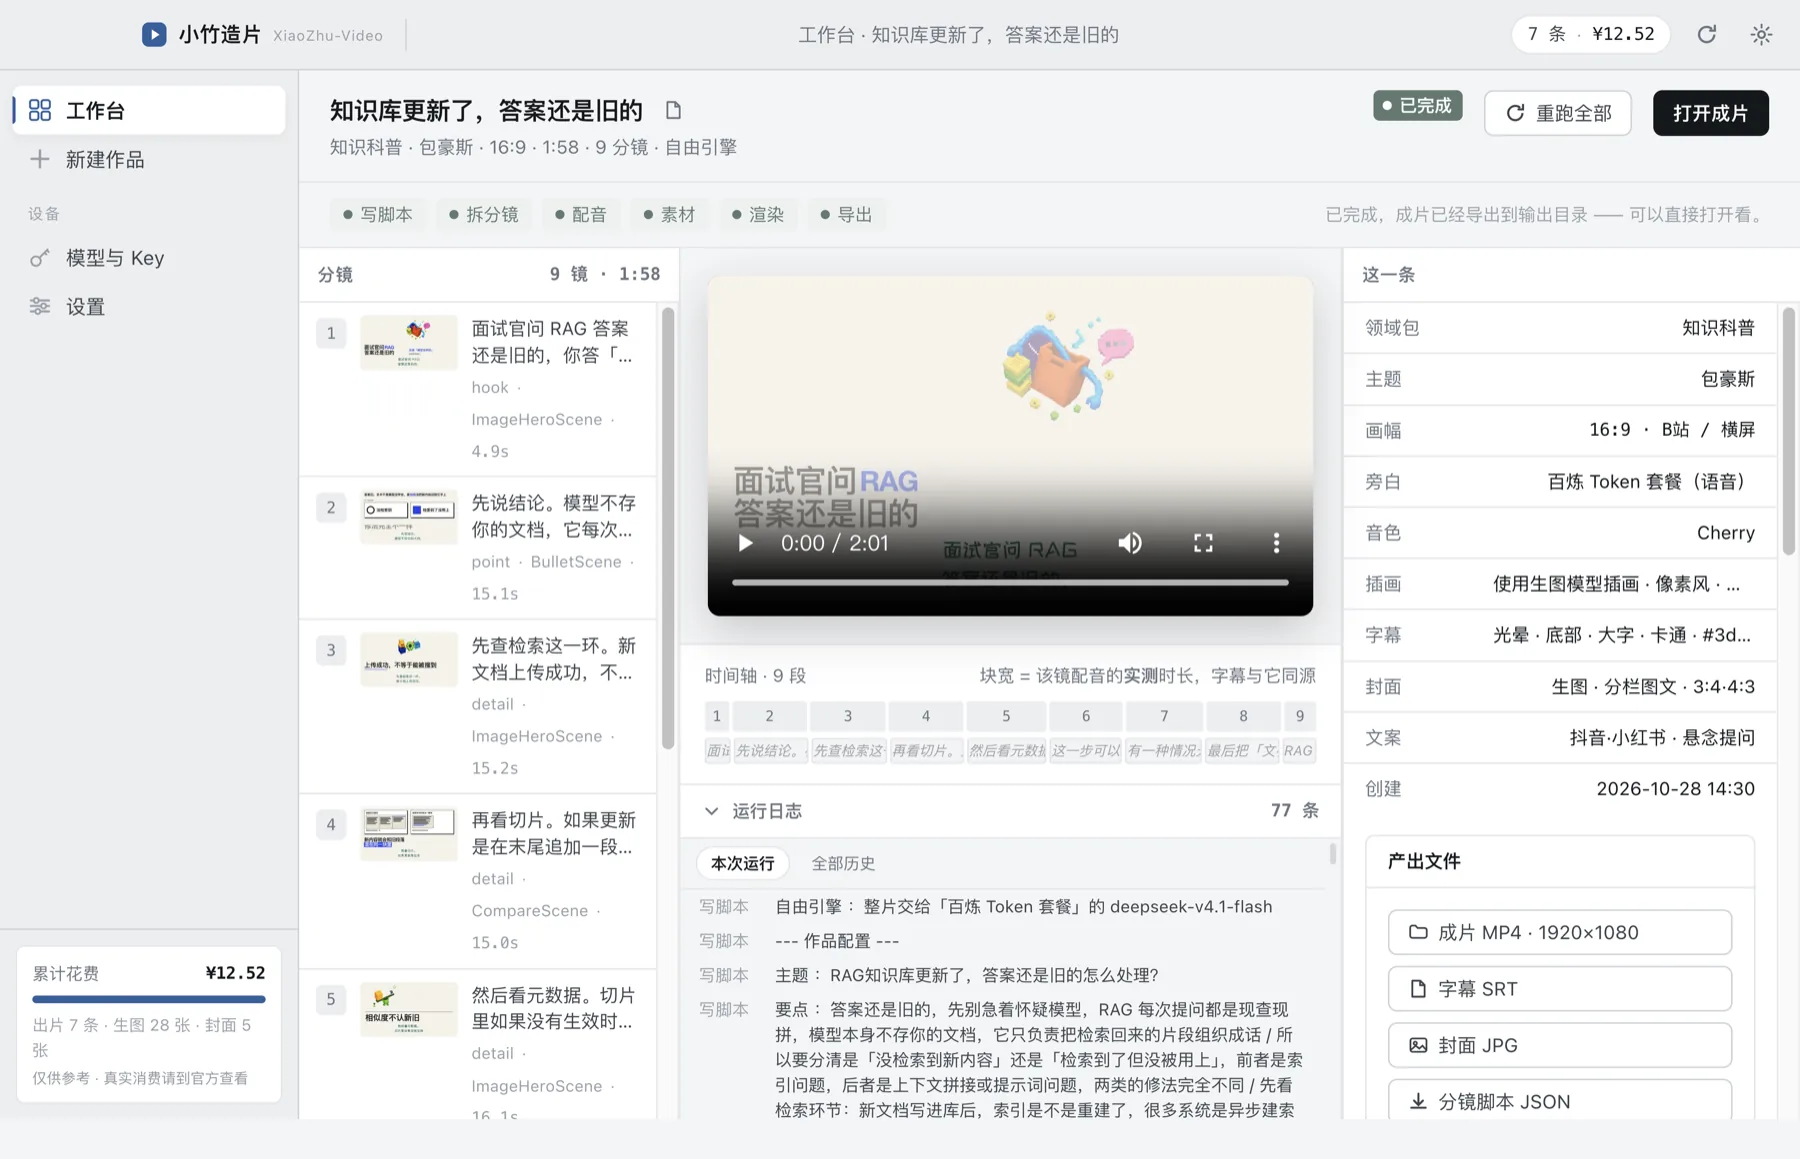
Task: Open storyboard shot 1 thumbnail
Action: click(x=409, y=342)
